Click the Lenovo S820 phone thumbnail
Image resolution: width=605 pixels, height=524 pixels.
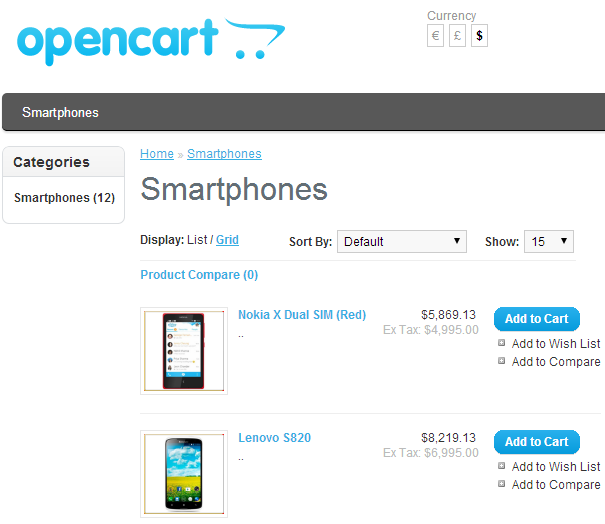click(184, 474)
